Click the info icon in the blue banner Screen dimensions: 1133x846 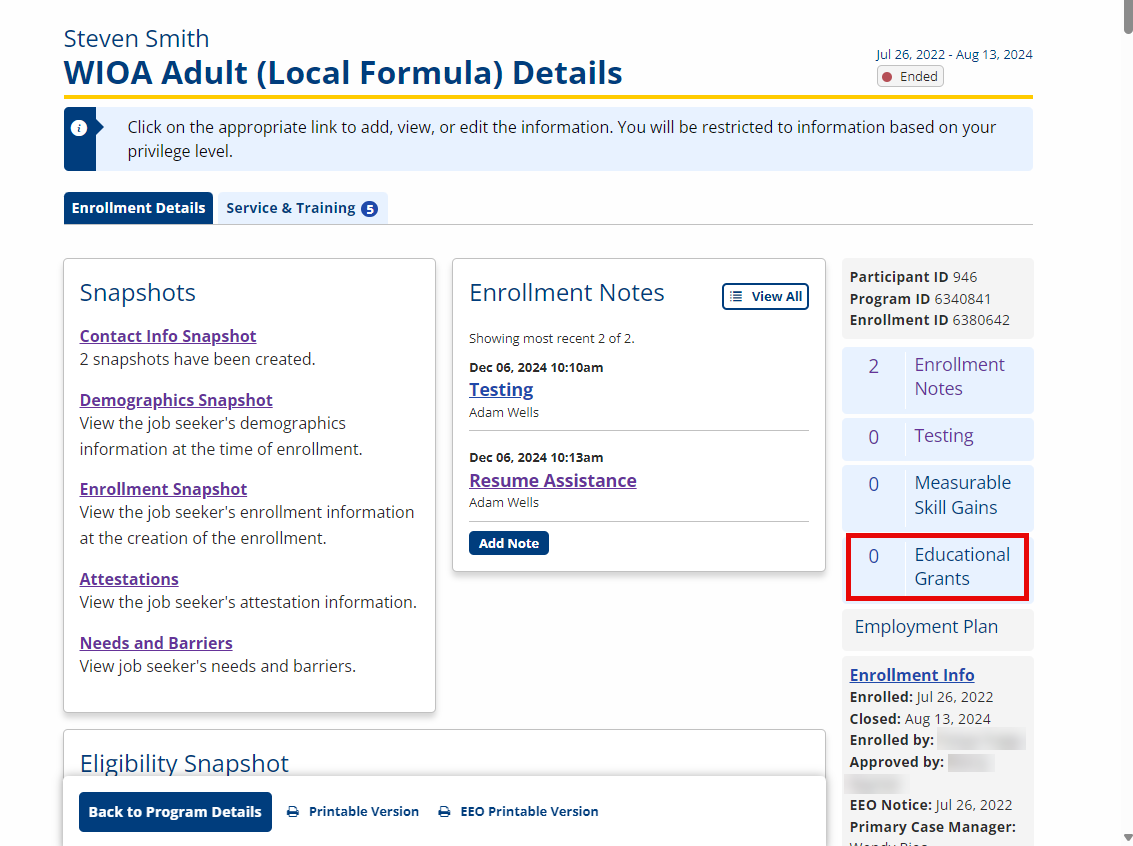pos(79,128)
